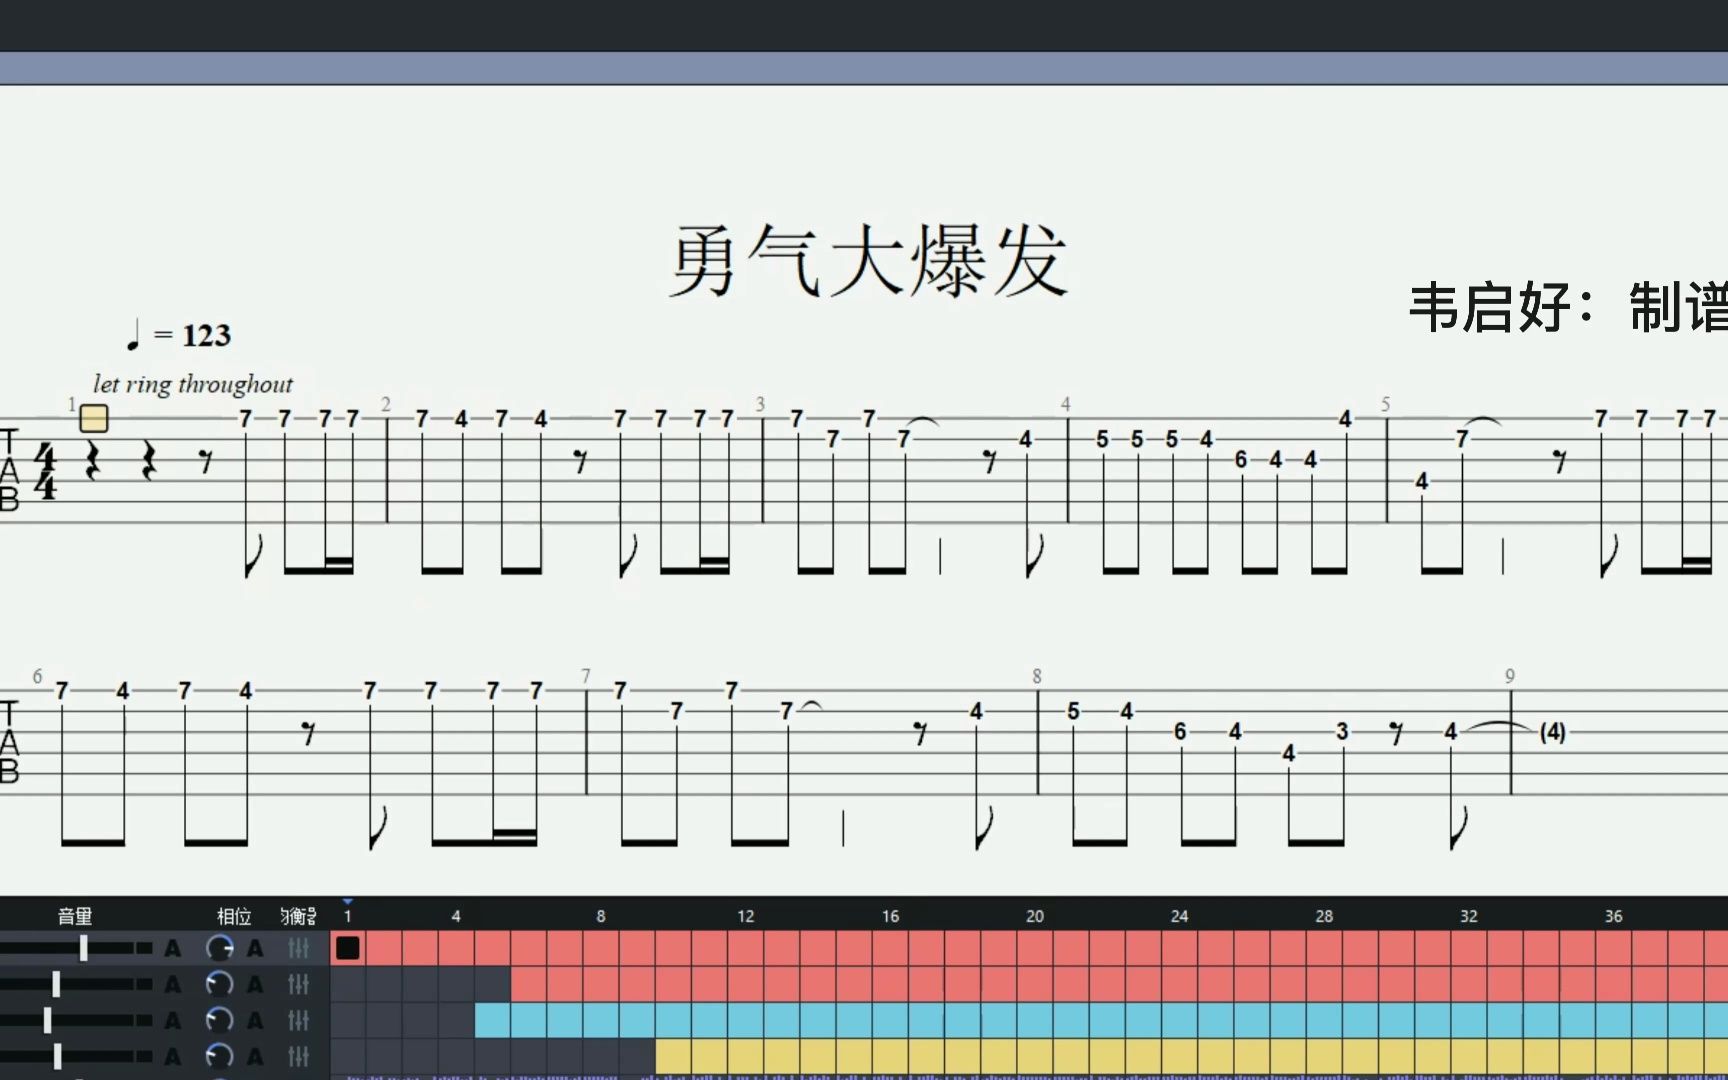This screenshot has width=1728, height=1080.
Task: Click the second track's pan knob
Action: [219, 984]
